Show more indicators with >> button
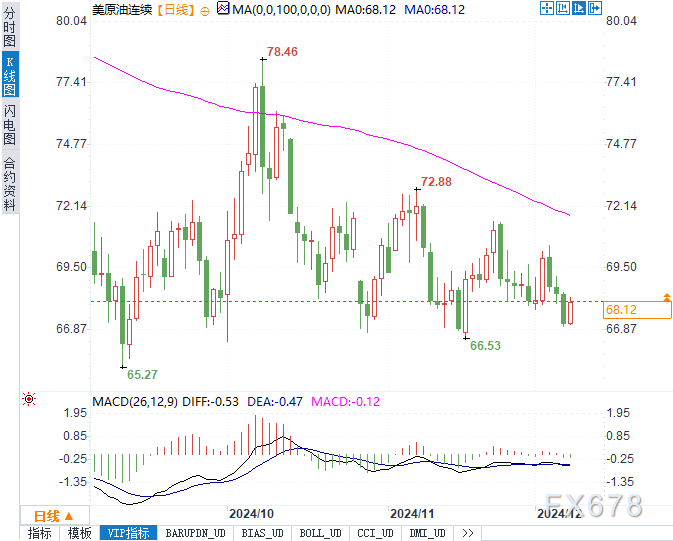Screen dimensions: 673x541 [467, 533]
